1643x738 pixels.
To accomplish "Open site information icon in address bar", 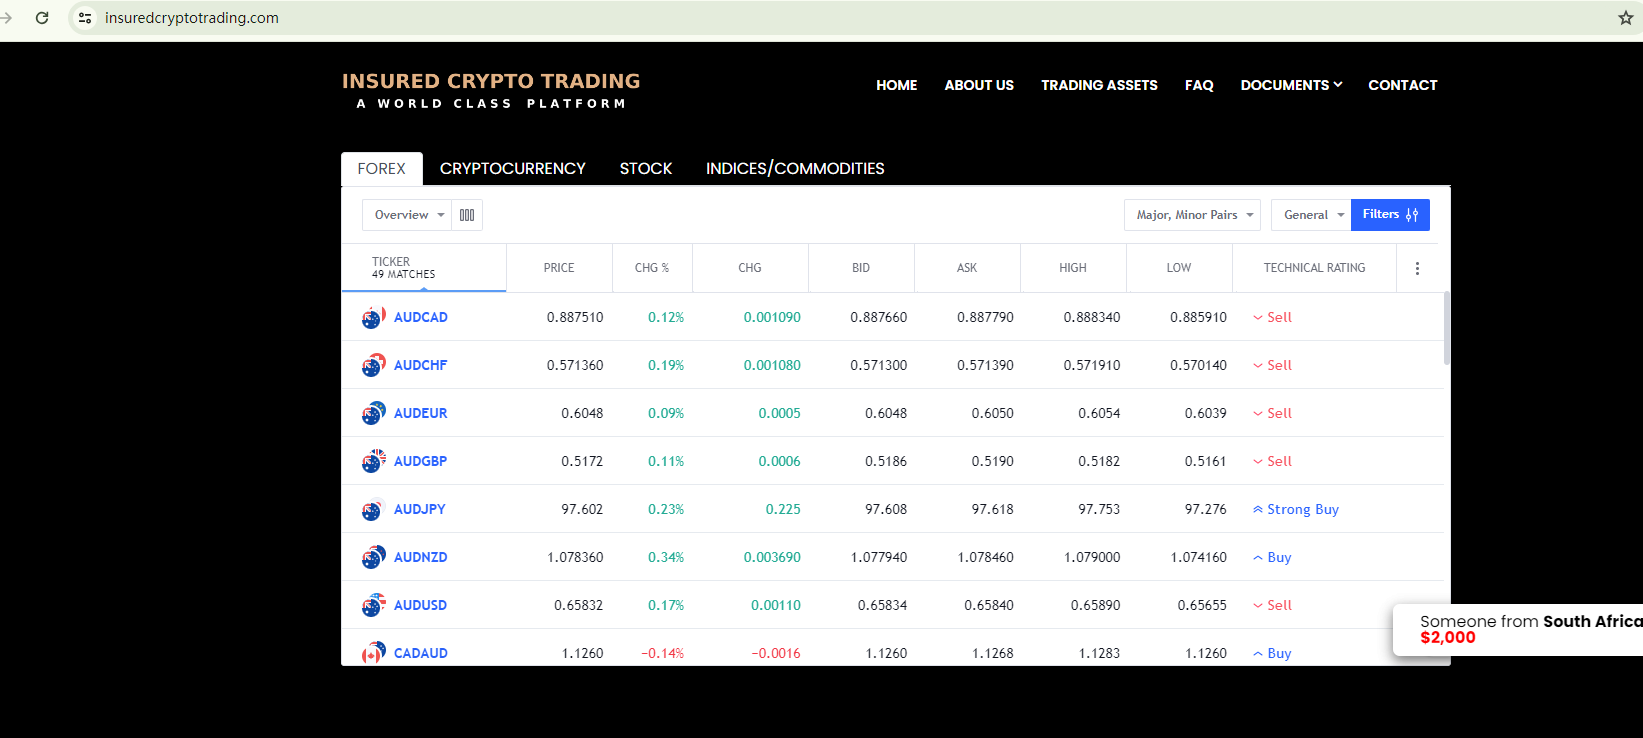I will [85, 18].
